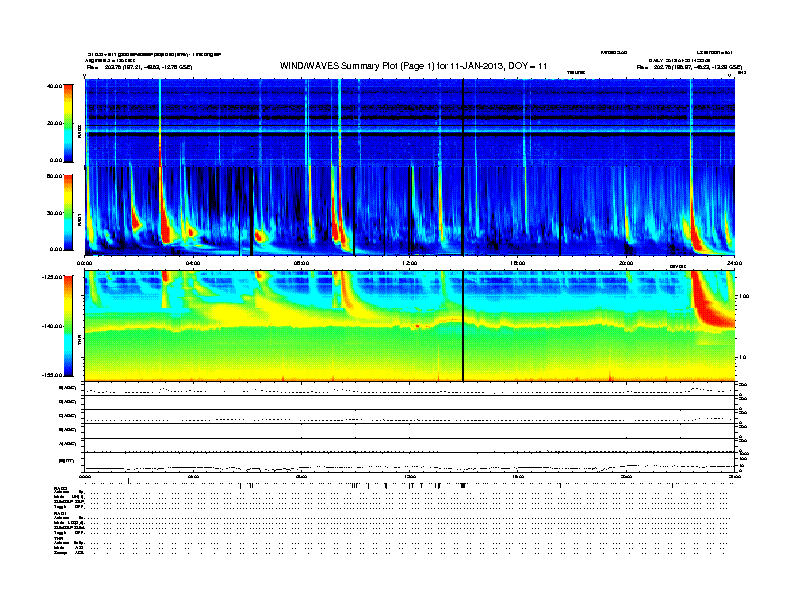Viewport: 792px width, 612px height.
Task: Click inside the RAD1 spectrogram panel
Action: coord(410,211)
